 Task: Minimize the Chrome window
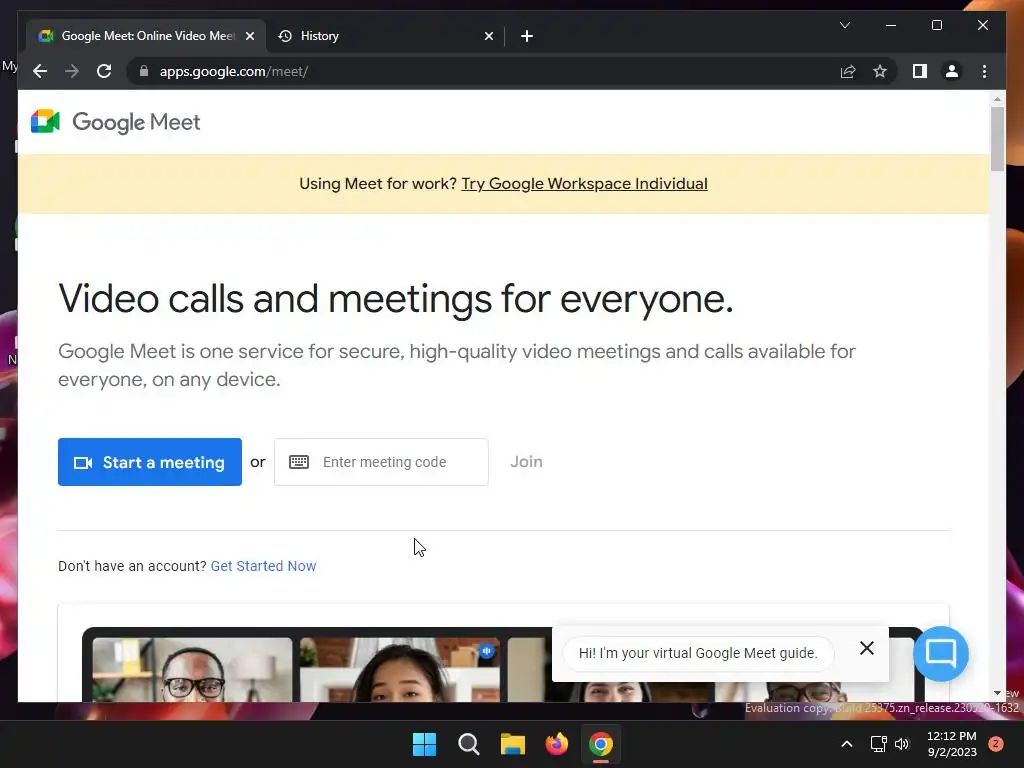click(x=890, y=25)
